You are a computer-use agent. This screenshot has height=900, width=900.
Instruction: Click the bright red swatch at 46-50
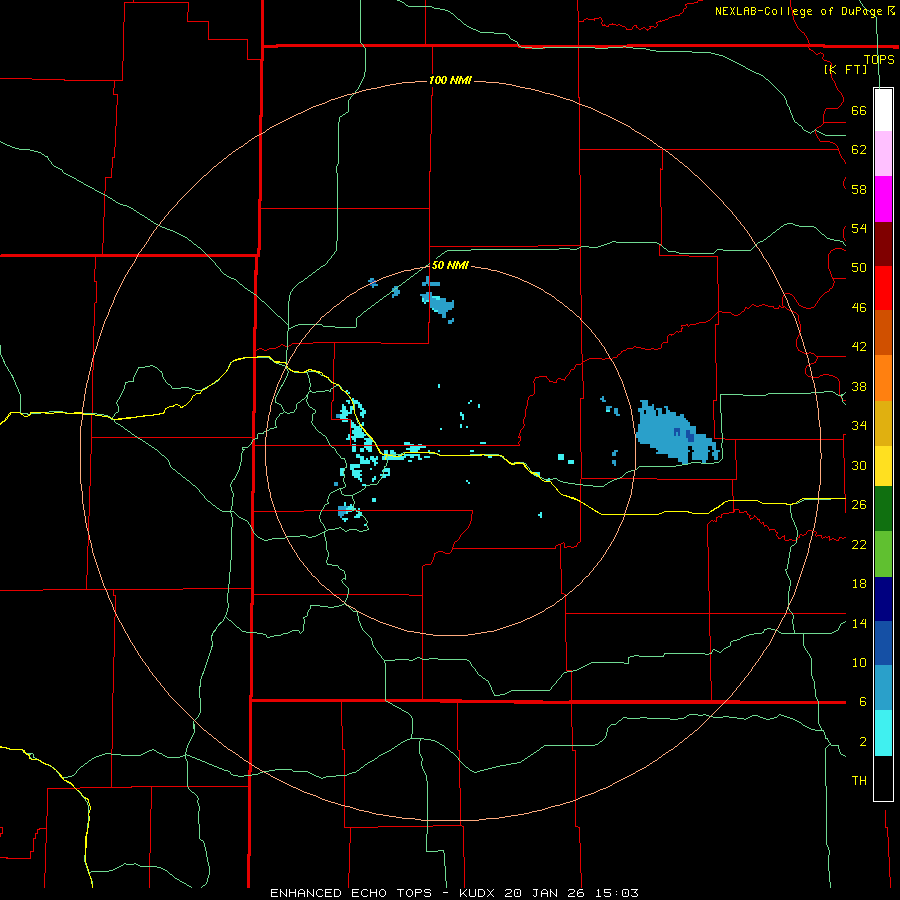click(883, 288)
